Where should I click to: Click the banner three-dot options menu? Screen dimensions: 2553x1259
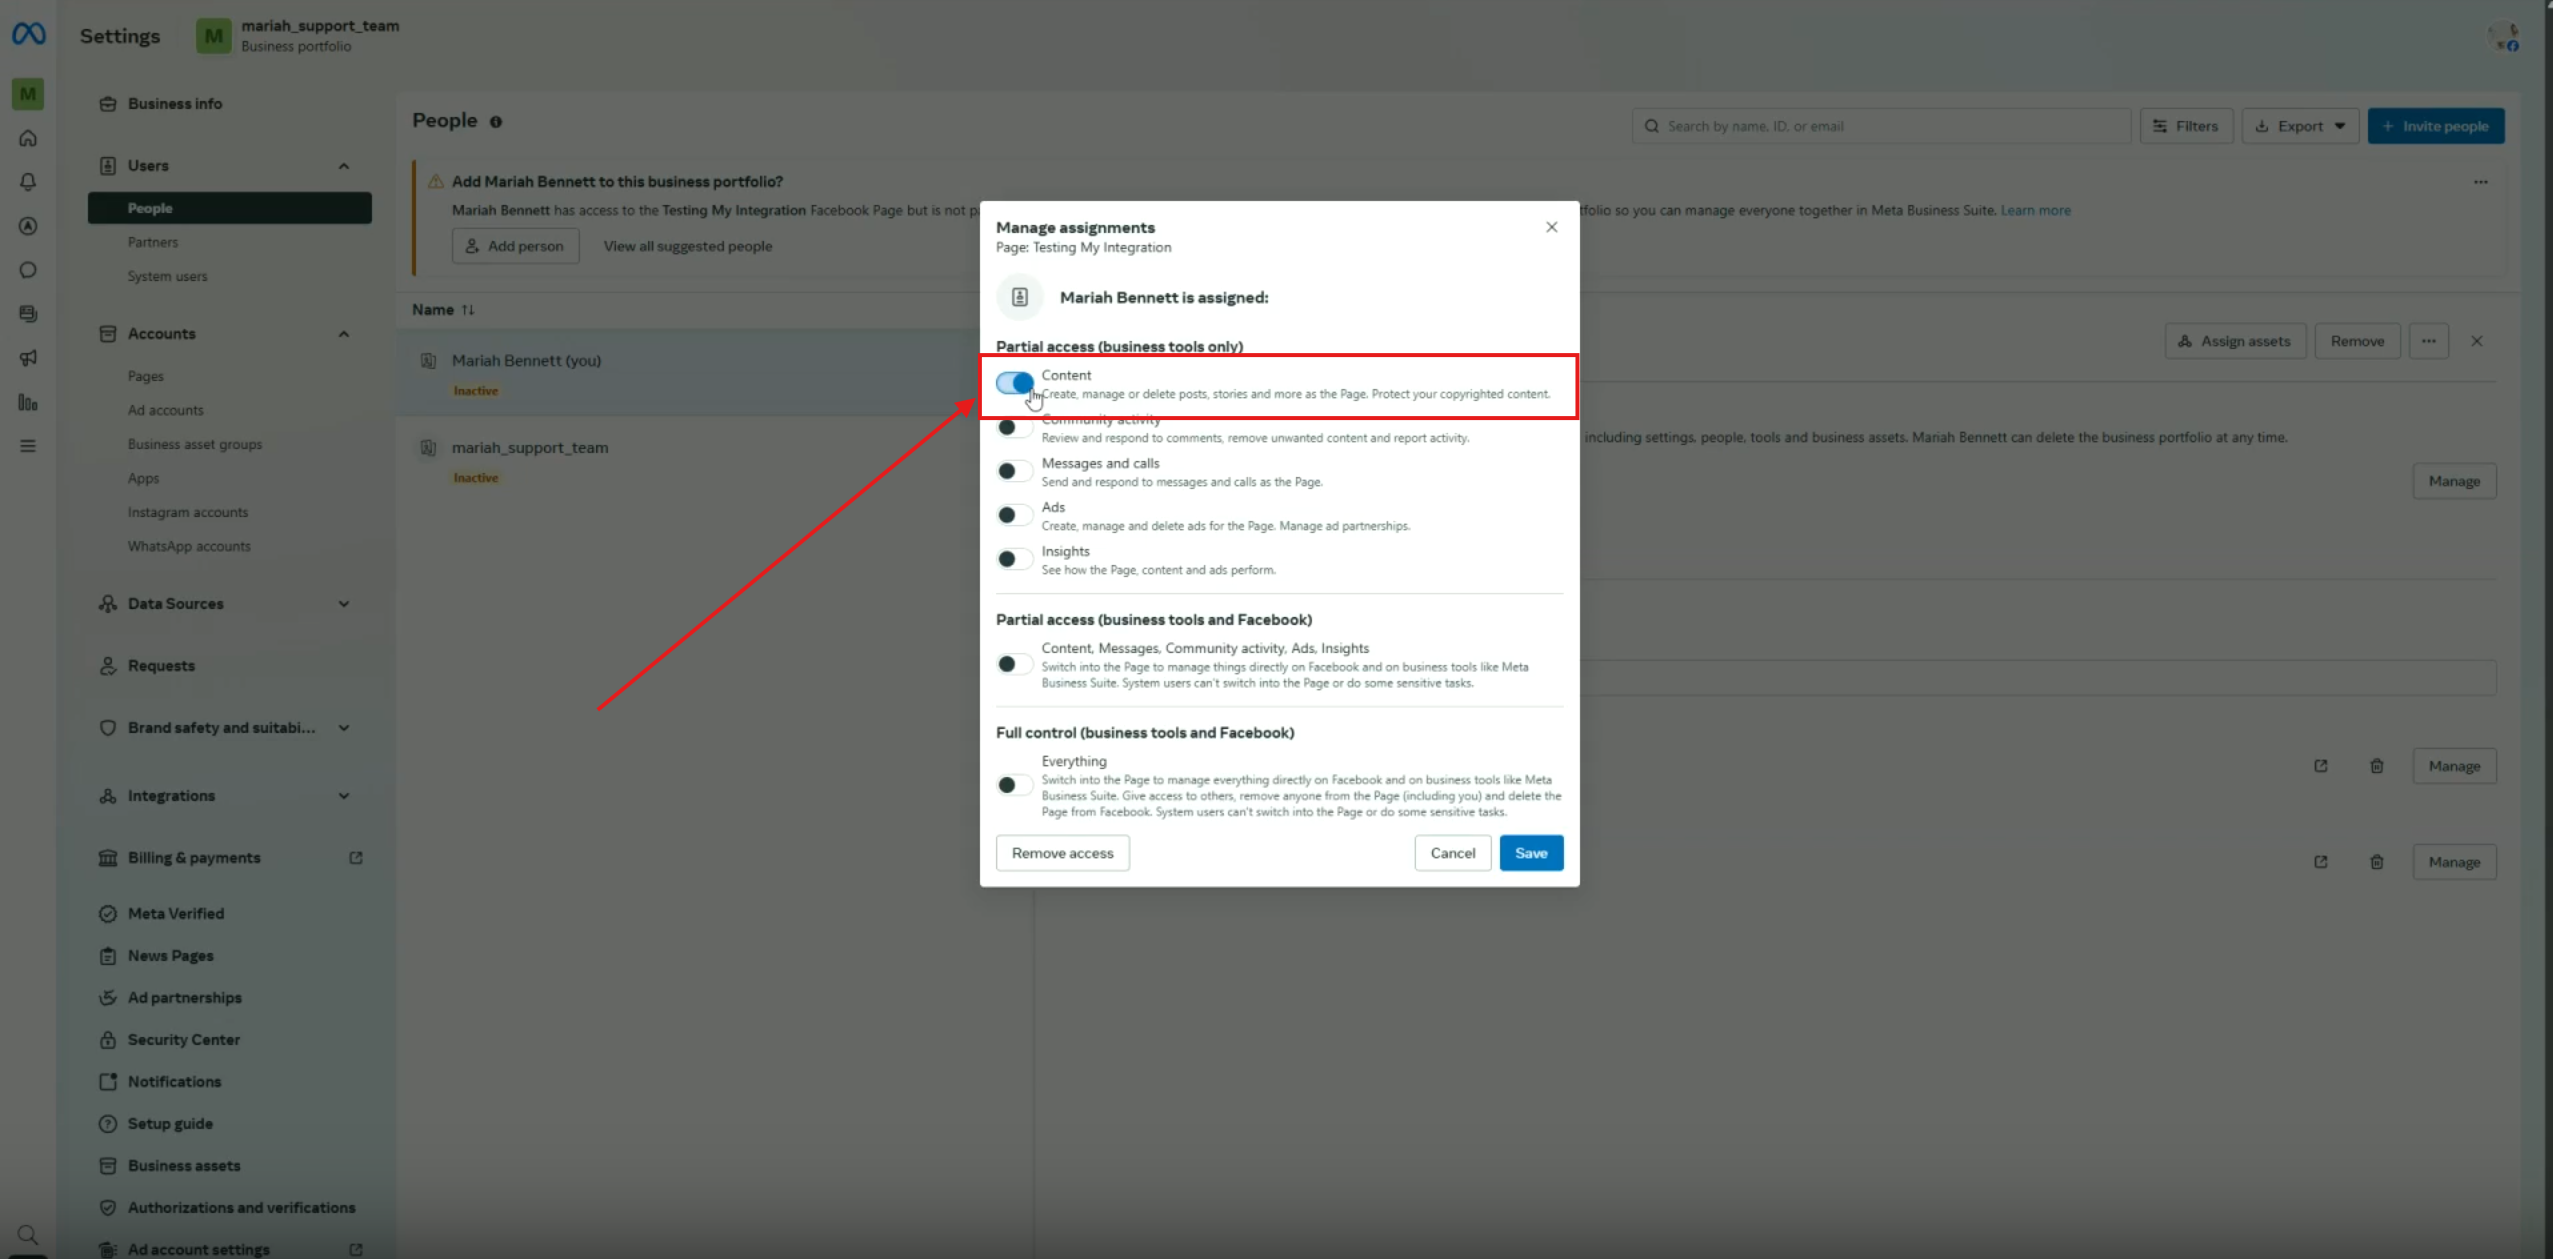pyautogui.click(x=2480, y=182)
